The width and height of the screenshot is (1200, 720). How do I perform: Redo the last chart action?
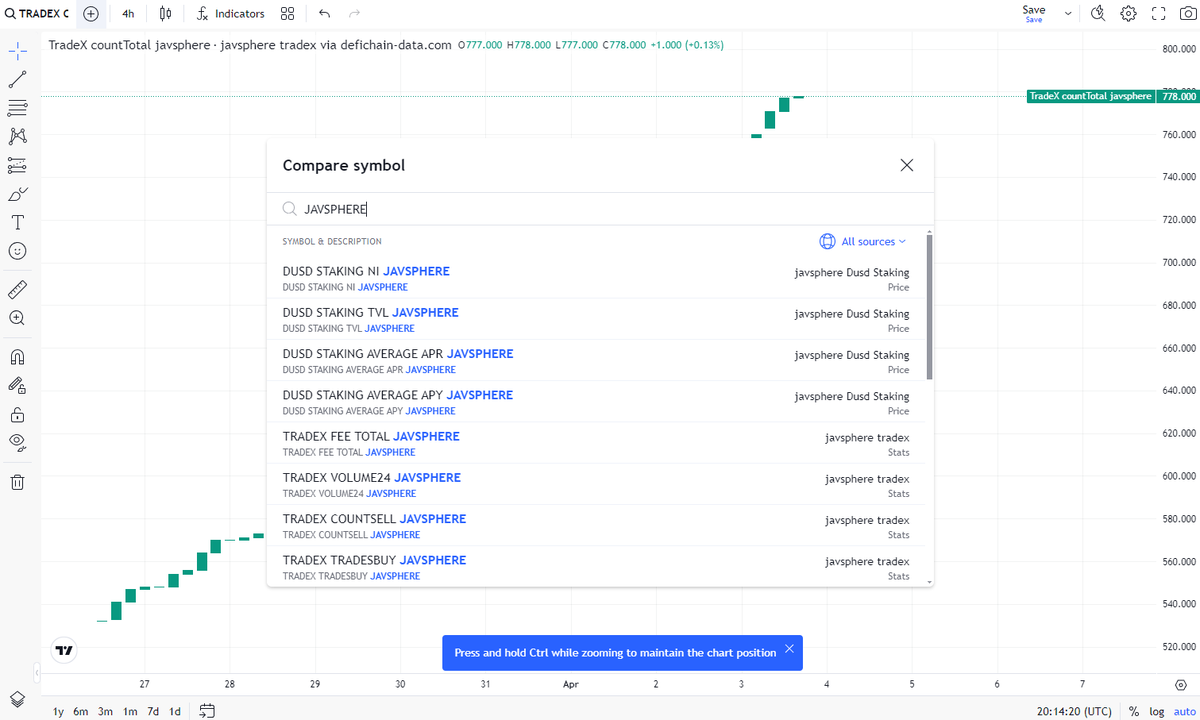tap(354, 14)
